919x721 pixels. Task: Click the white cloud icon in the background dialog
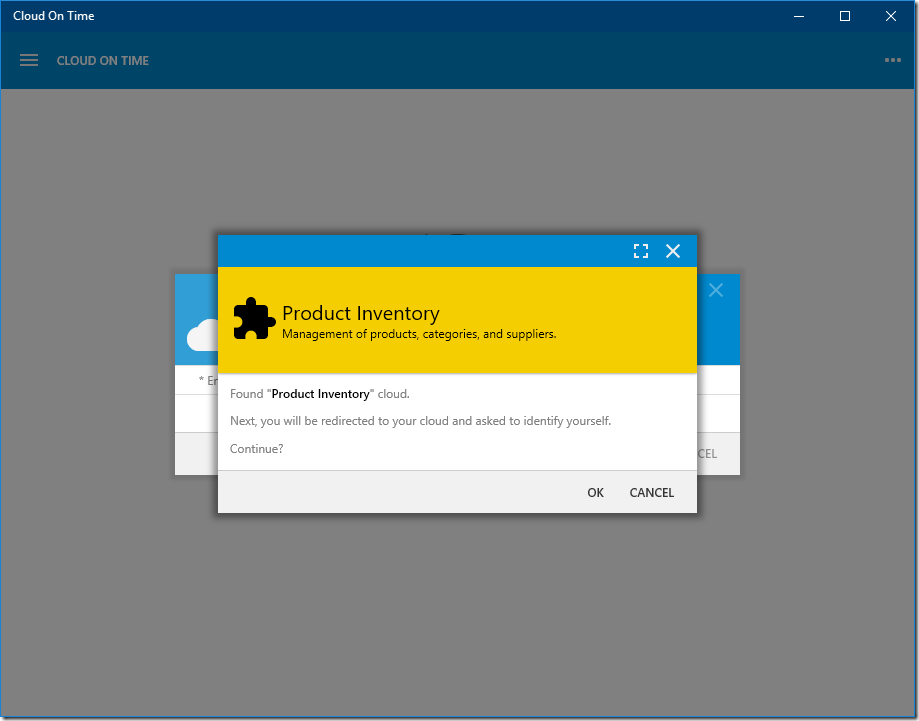(x=202, y=335)
